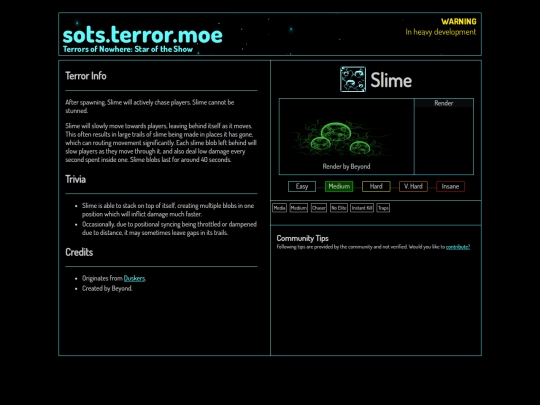The width and height of the screenshot is (540, 405).
Task: Click the No Elite tag
Action: (x=339, y=208)
